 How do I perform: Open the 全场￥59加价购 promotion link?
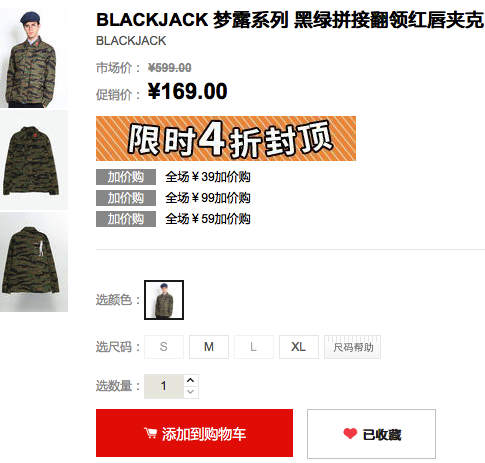click(208, 219)
